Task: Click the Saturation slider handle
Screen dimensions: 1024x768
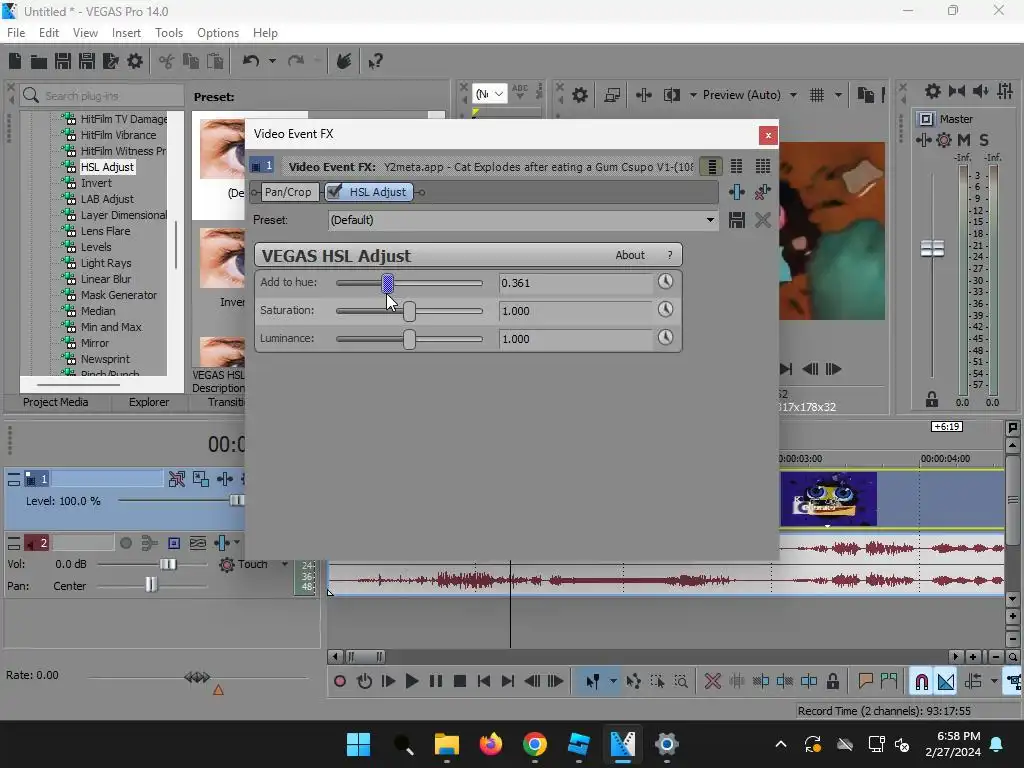Action: (x=409, y=311)
